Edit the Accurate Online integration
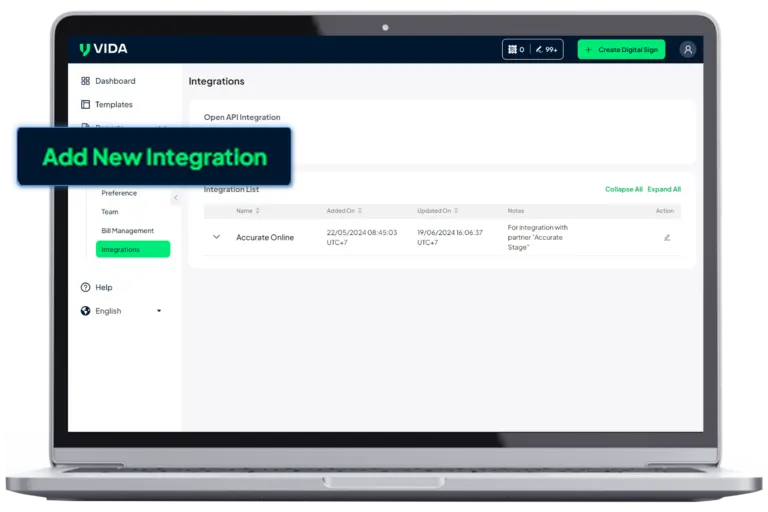This screenshot has width=768, height=512. point(667,238)
